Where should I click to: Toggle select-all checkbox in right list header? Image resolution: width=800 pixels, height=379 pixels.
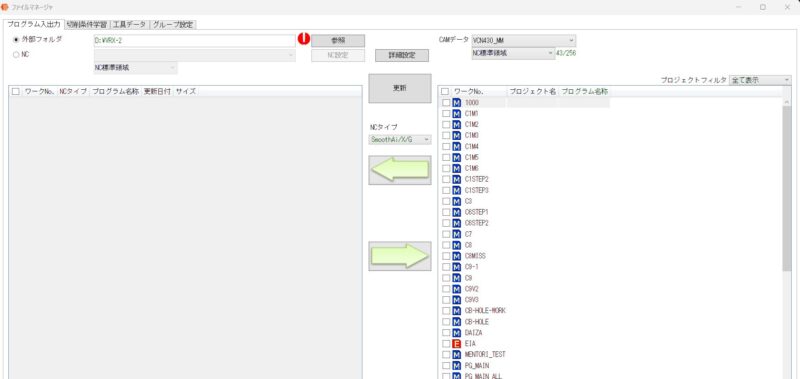(x=445, y=91)
